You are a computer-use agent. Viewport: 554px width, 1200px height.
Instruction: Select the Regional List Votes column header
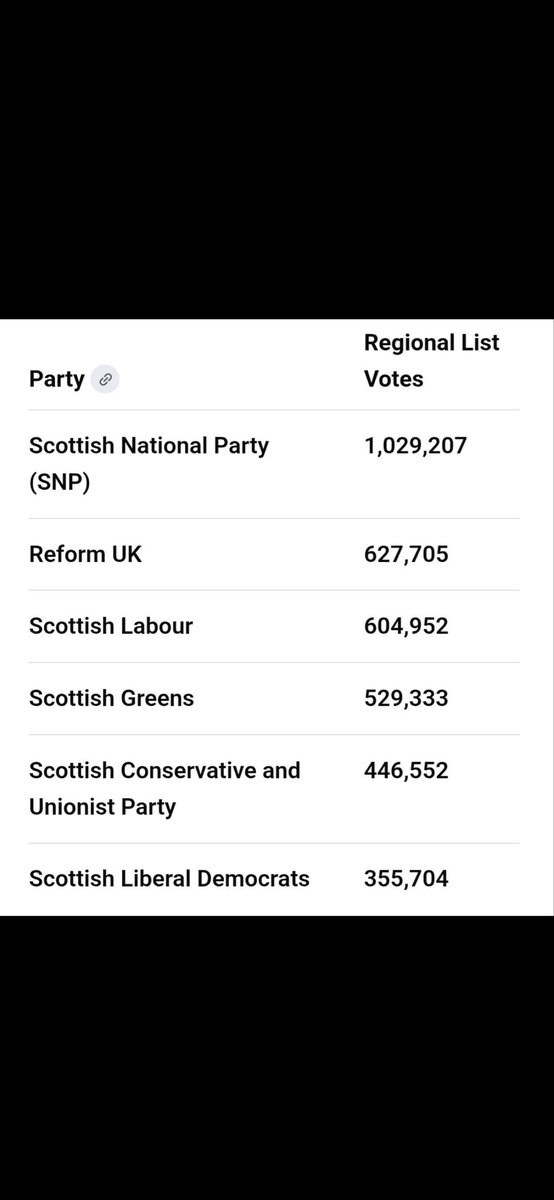431,361
